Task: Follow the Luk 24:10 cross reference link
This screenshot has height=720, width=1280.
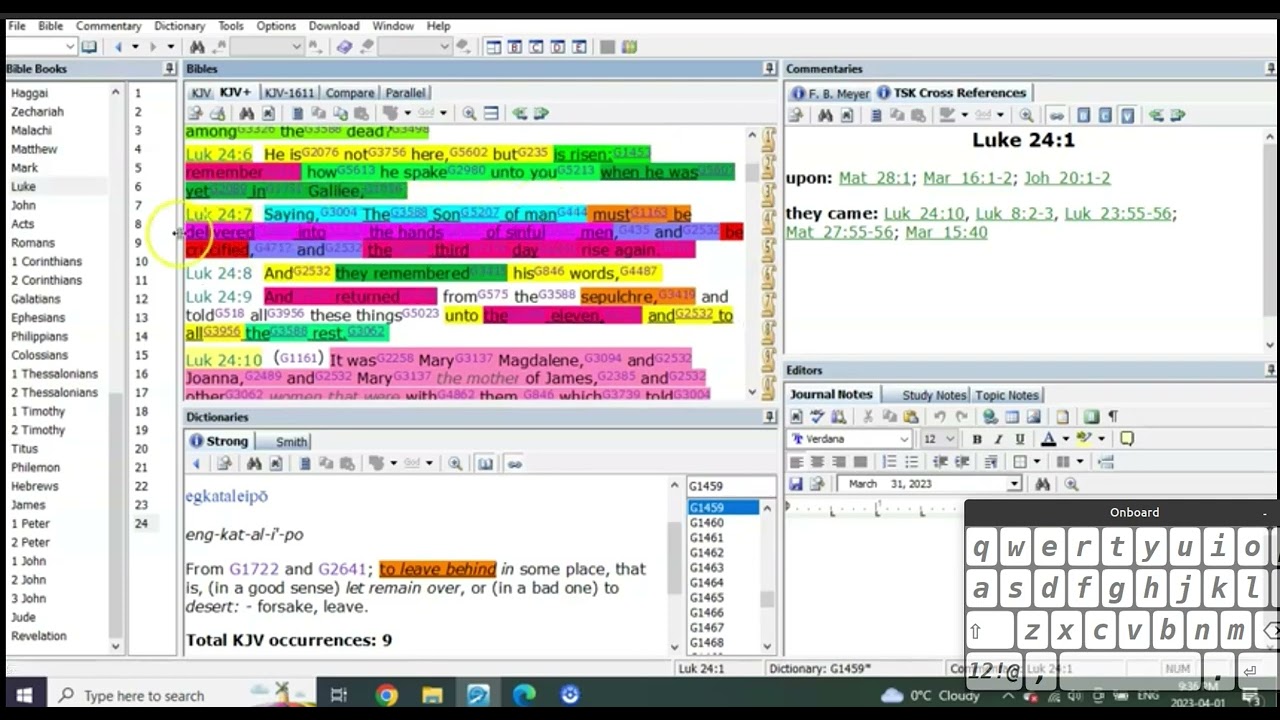Action: tap(924, 213)
